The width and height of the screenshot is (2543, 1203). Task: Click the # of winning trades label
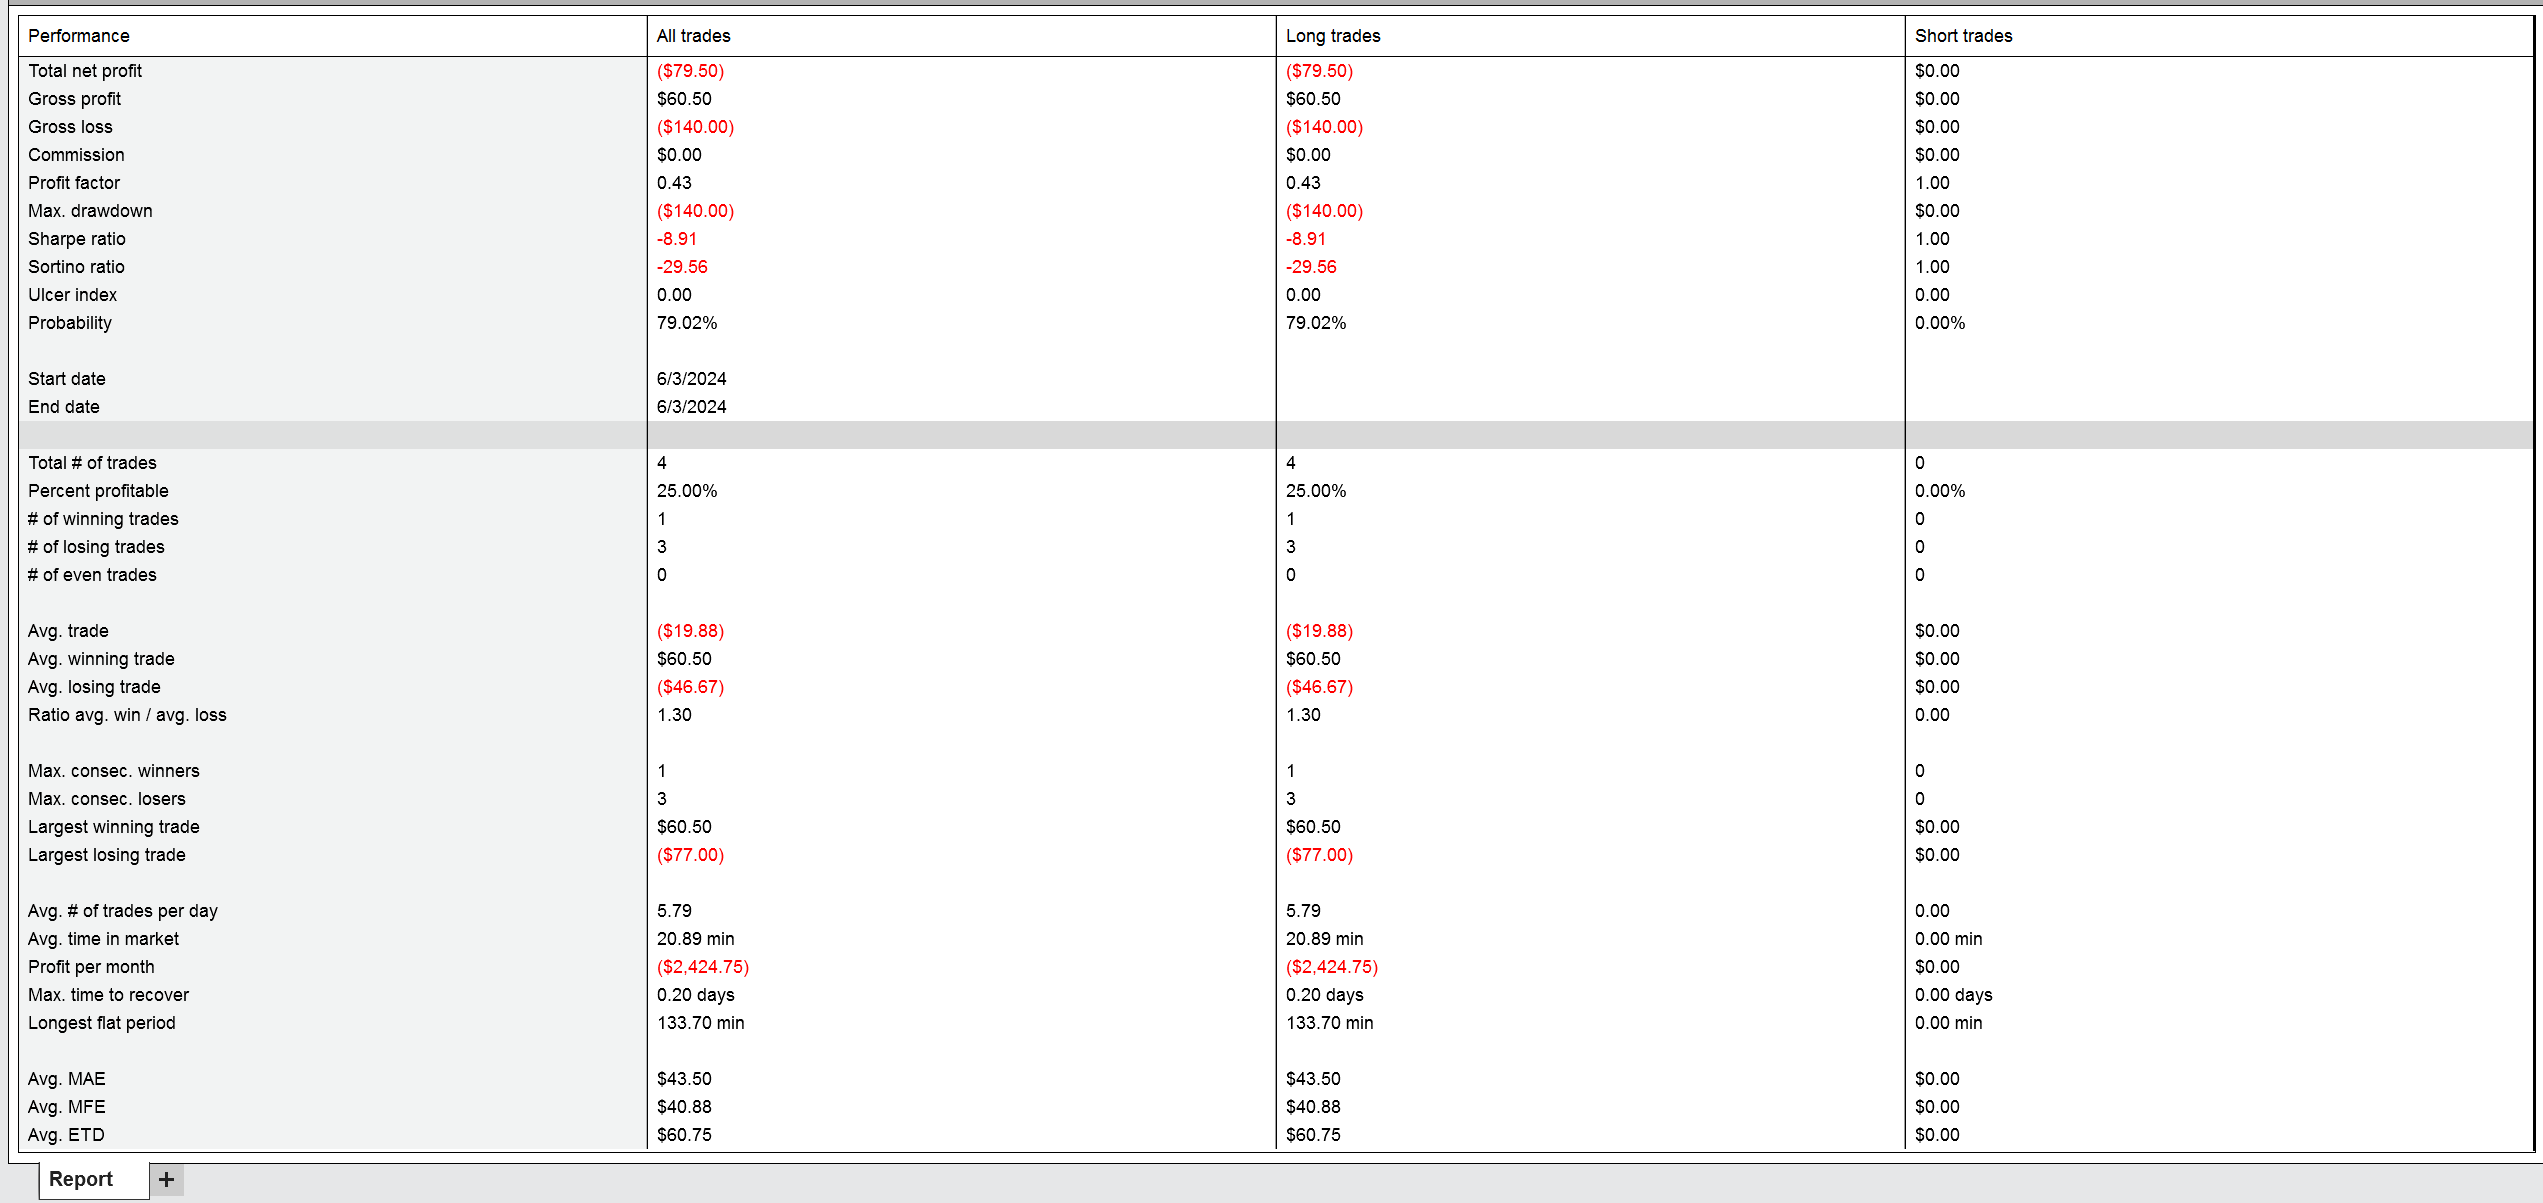pyautogui.click(x=103, y=519)
